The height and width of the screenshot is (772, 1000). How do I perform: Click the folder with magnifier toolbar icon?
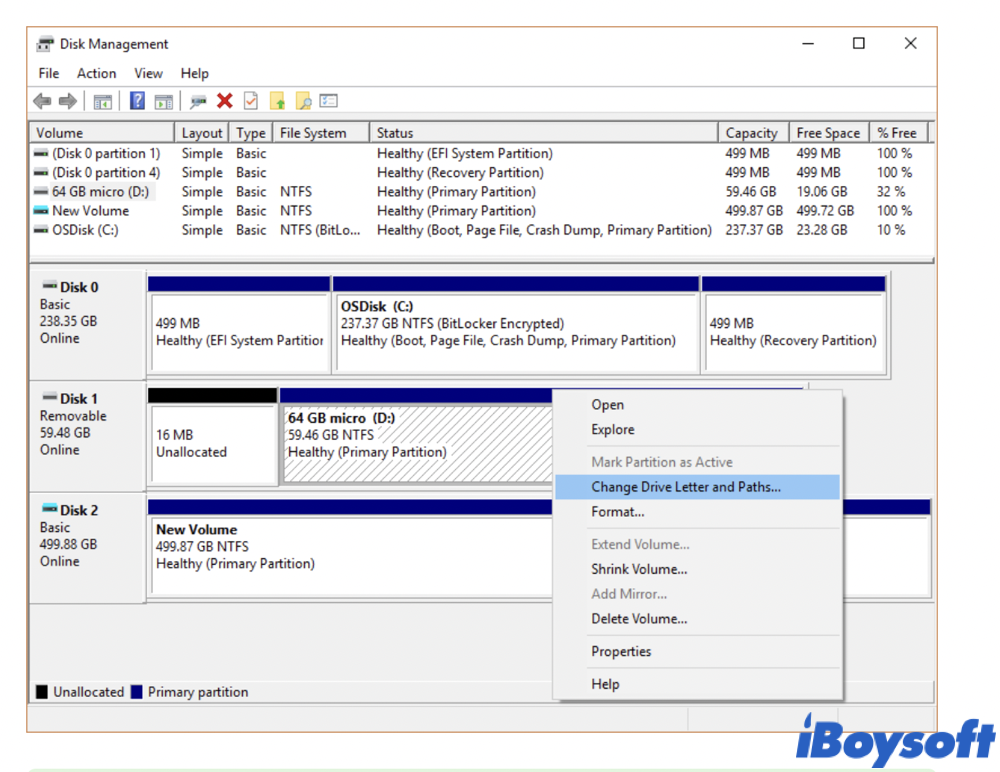(x=303, y=101)
